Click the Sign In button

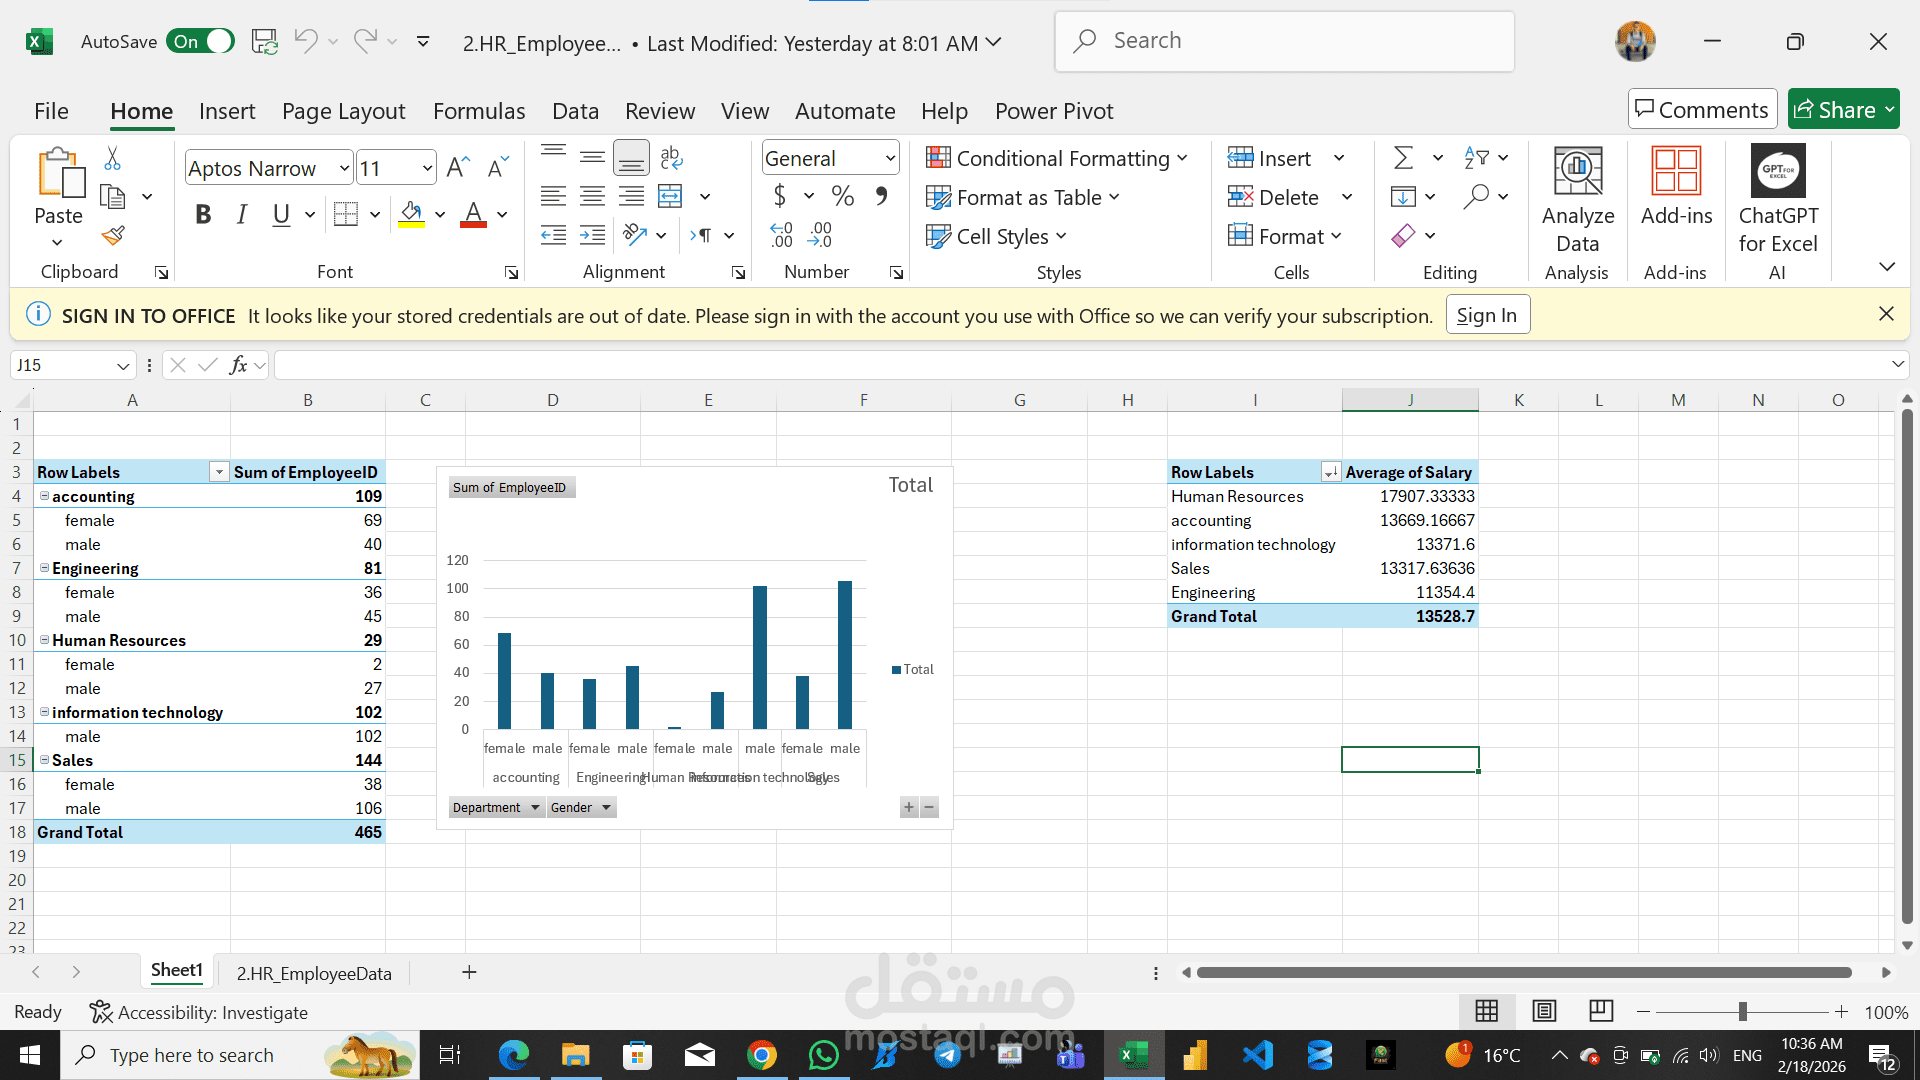1487,314
